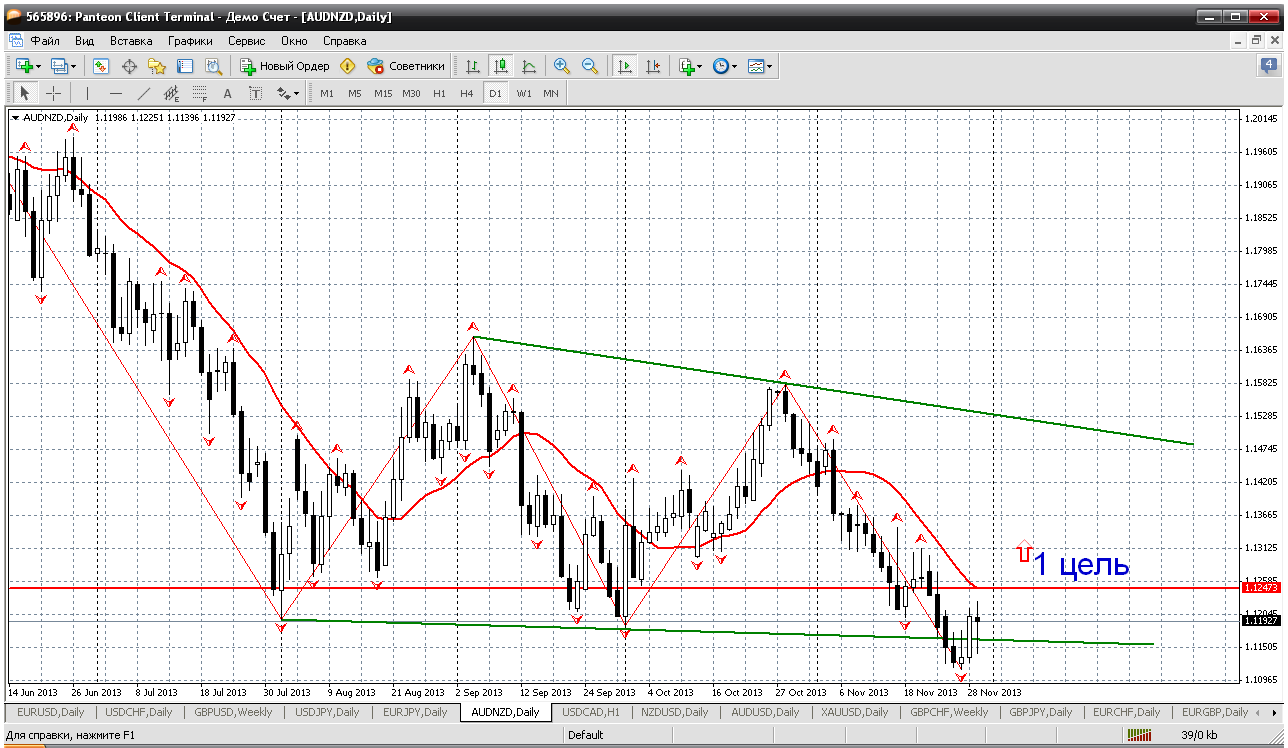
Task: Show the Market Watch window
Action: 101,66
